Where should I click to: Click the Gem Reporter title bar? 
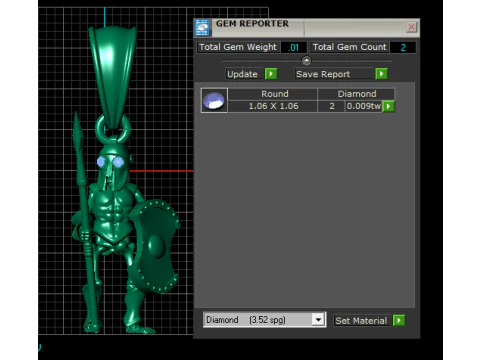(x=308, y=27)
